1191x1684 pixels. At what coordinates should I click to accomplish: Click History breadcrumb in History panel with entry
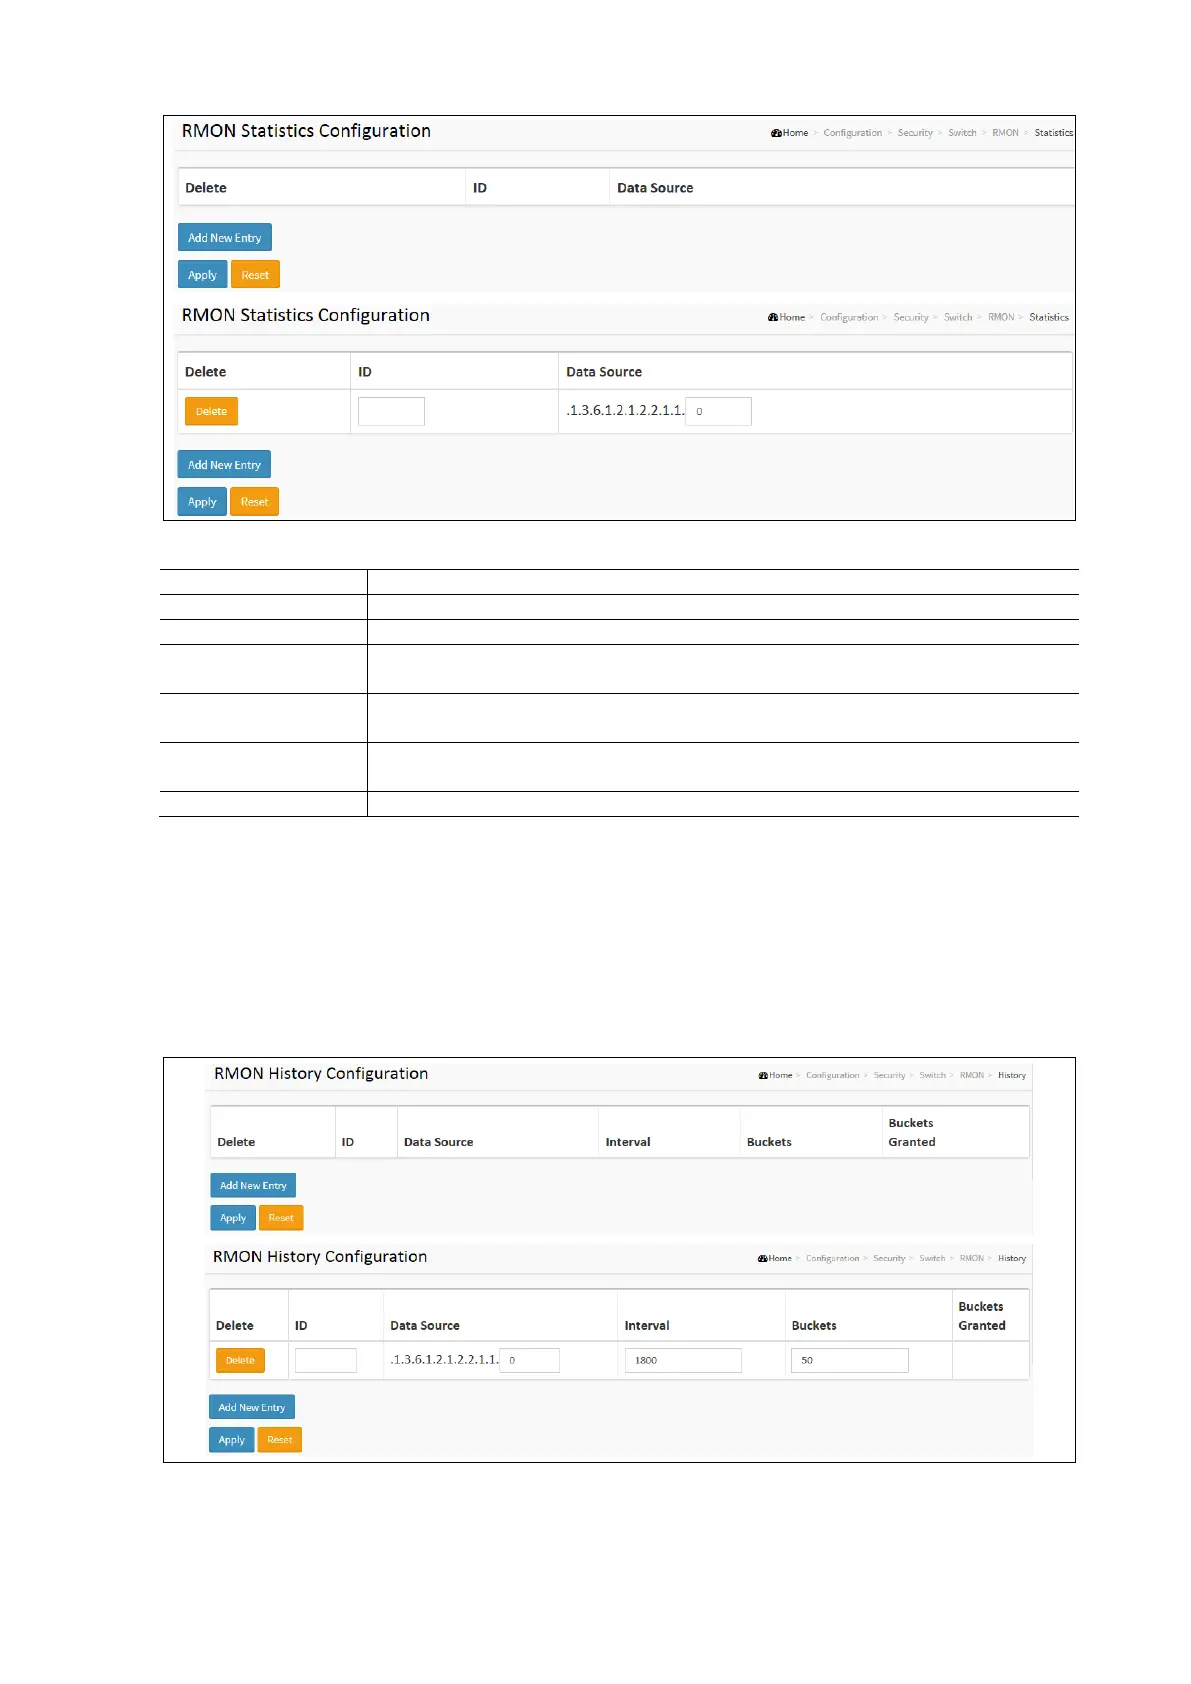click(x=1012, y=1259)
